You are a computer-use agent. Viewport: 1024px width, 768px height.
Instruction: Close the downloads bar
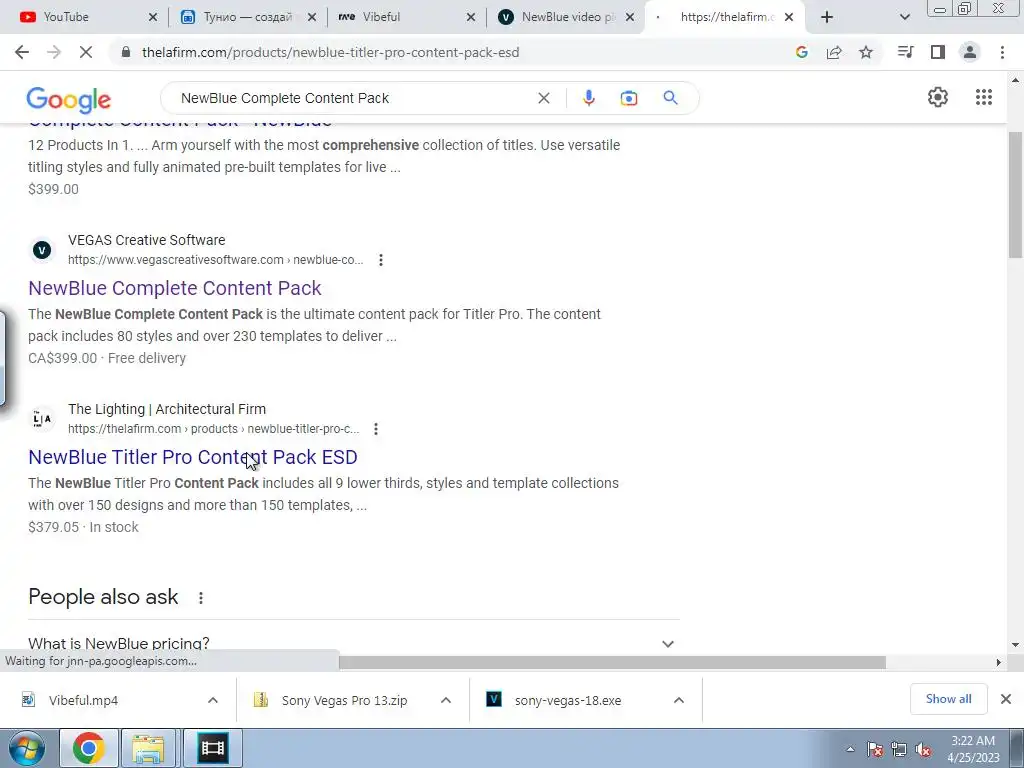1006,699
